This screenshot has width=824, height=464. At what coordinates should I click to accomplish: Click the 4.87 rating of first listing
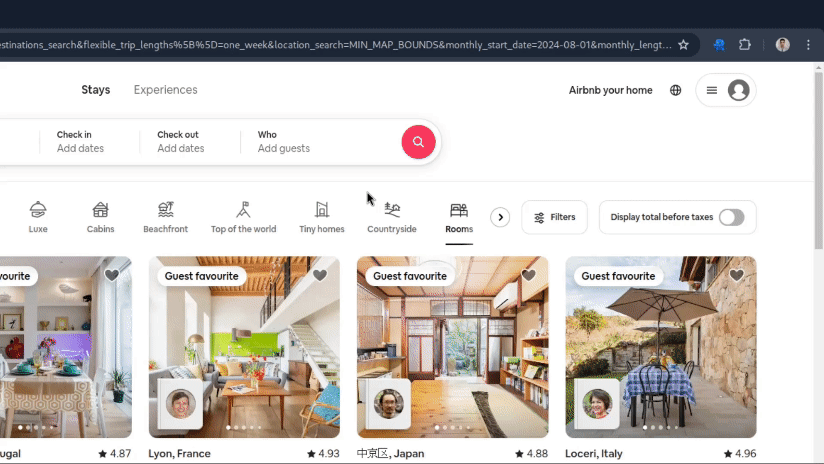115,453
